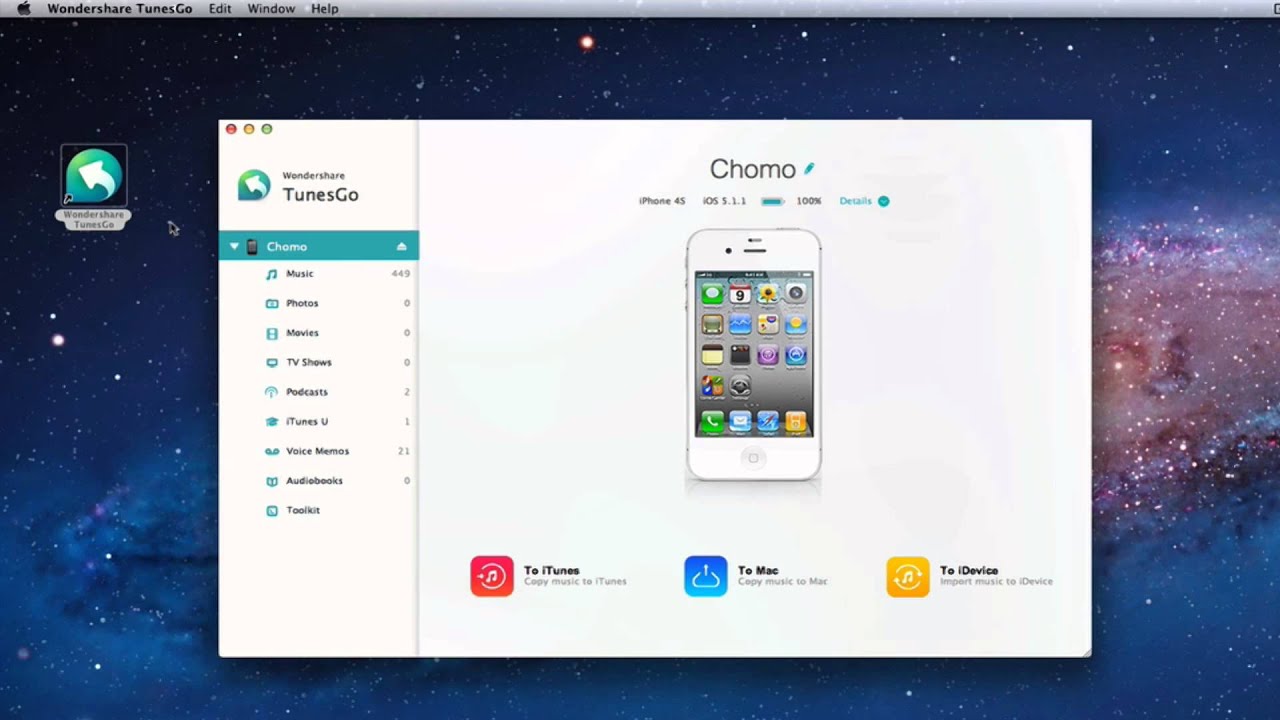Click the battery level indicator

(772, 201)
